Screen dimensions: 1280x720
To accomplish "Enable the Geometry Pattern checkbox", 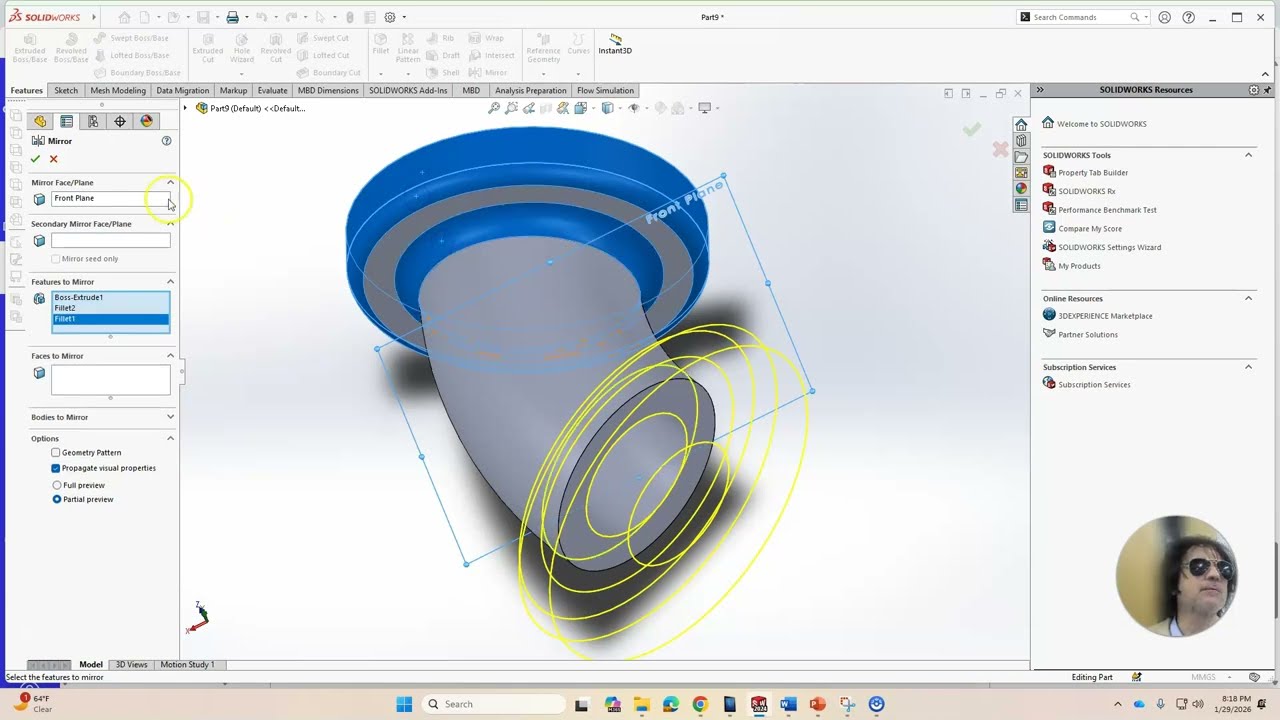I will 56,453.
